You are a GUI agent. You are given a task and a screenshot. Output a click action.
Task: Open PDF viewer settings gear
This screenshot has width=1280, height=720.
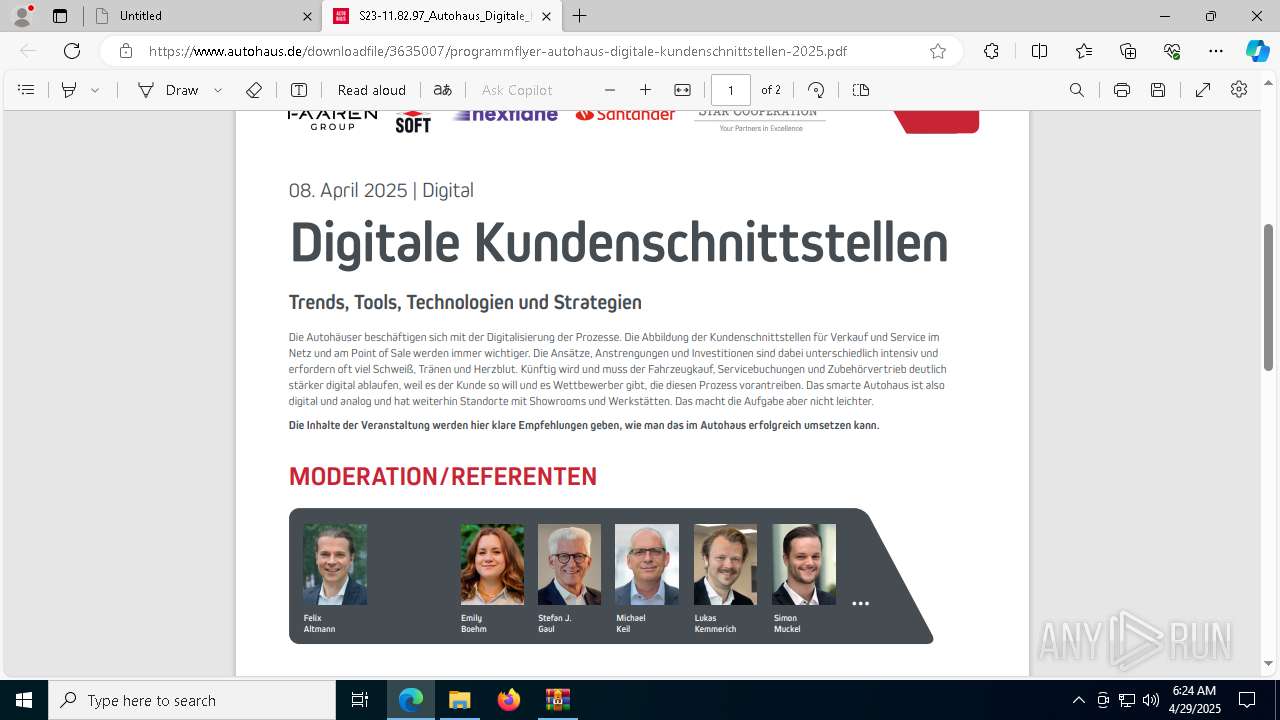coord(1239,90)
